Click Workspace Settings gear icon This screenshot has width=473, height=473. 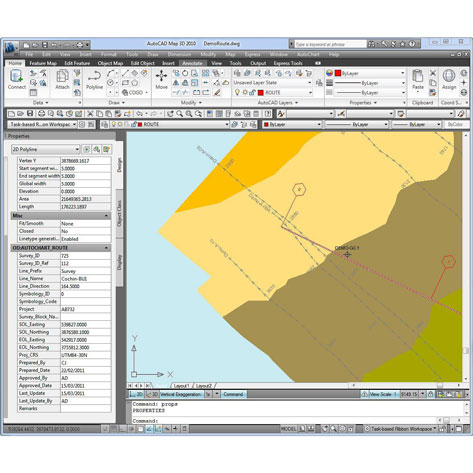(x=82, y=125)
